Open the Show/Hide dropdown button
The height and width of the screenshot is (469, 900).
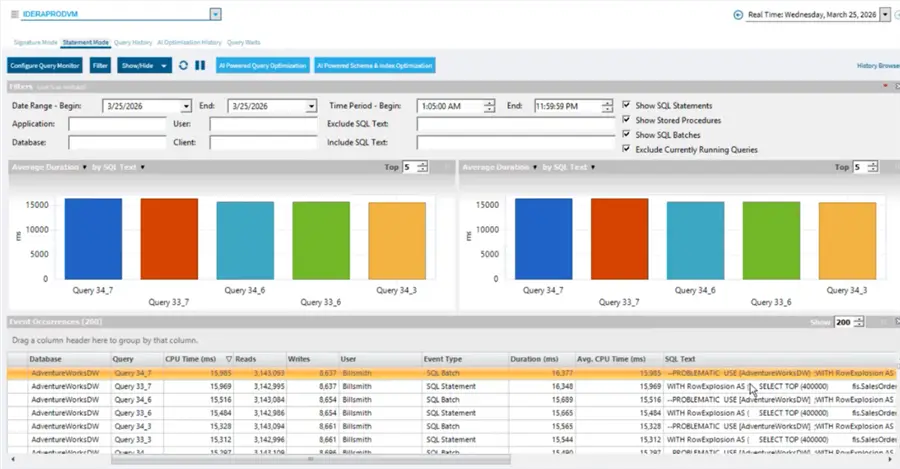[144, 65]
